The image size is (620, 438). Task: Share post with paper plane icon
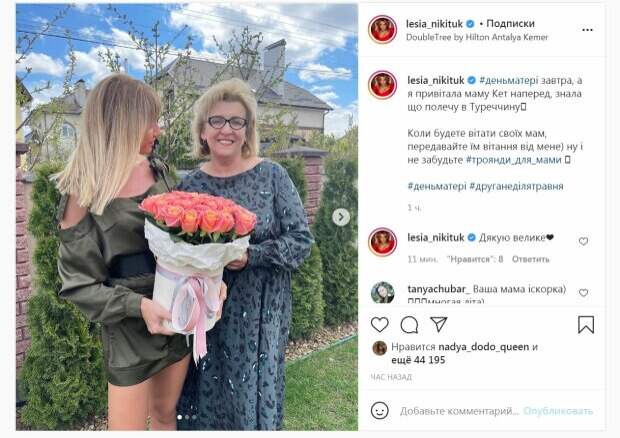(439, 324)
